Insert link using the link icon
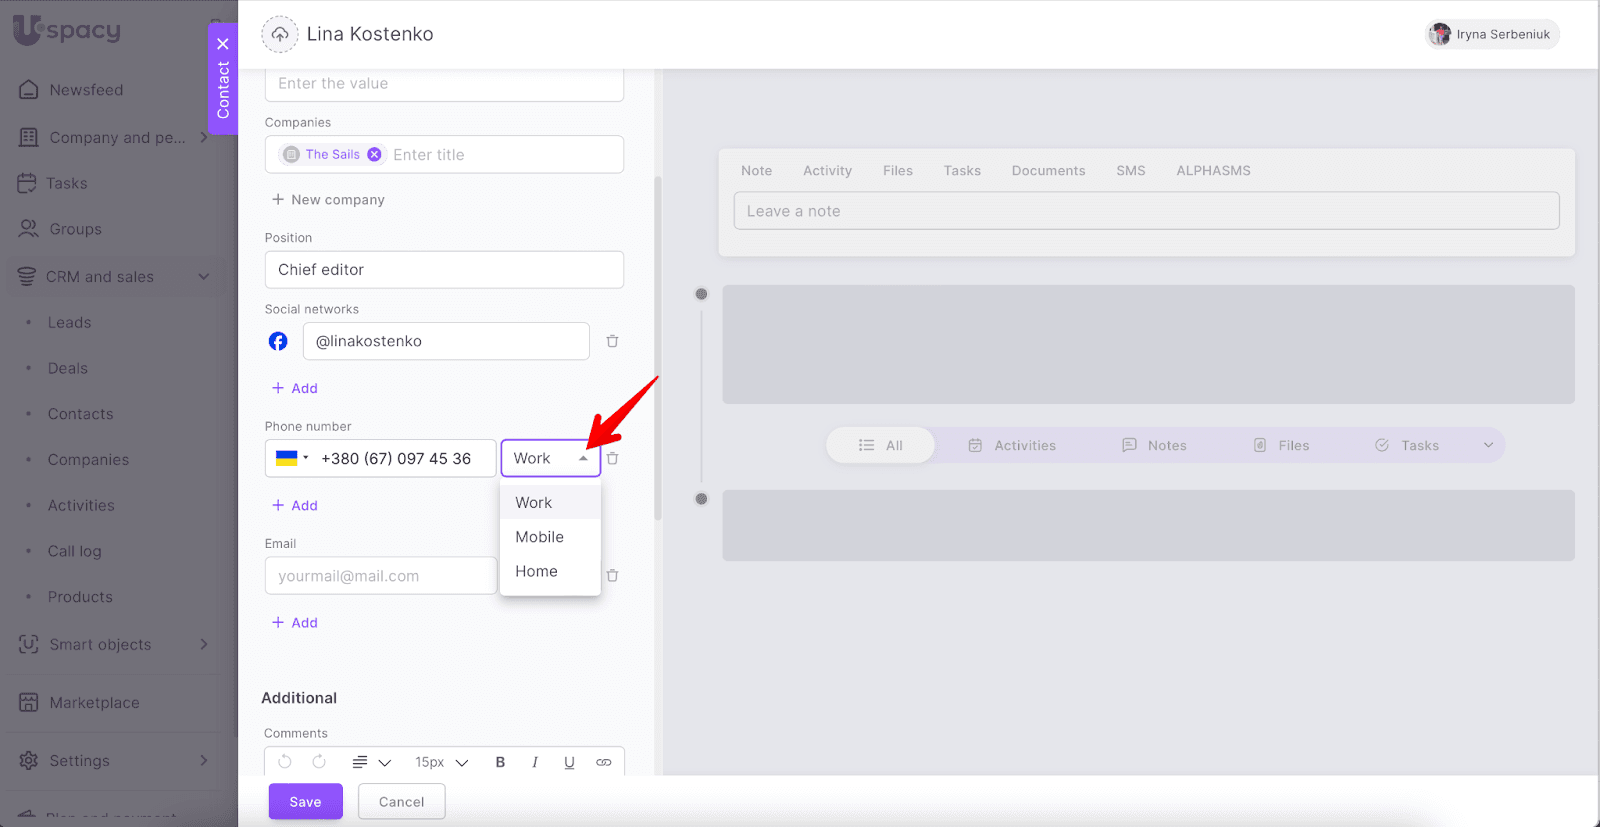 point(604,762)
